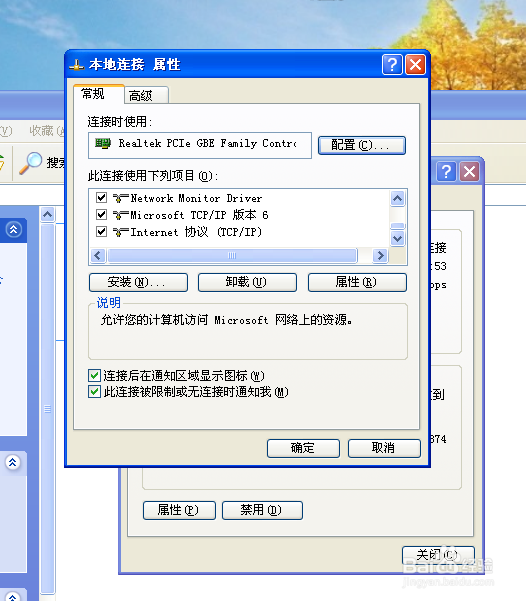This screenshot has width=526, height=601.
Task: Click 关闭(C) in the background status window
Action: (438, 555)
